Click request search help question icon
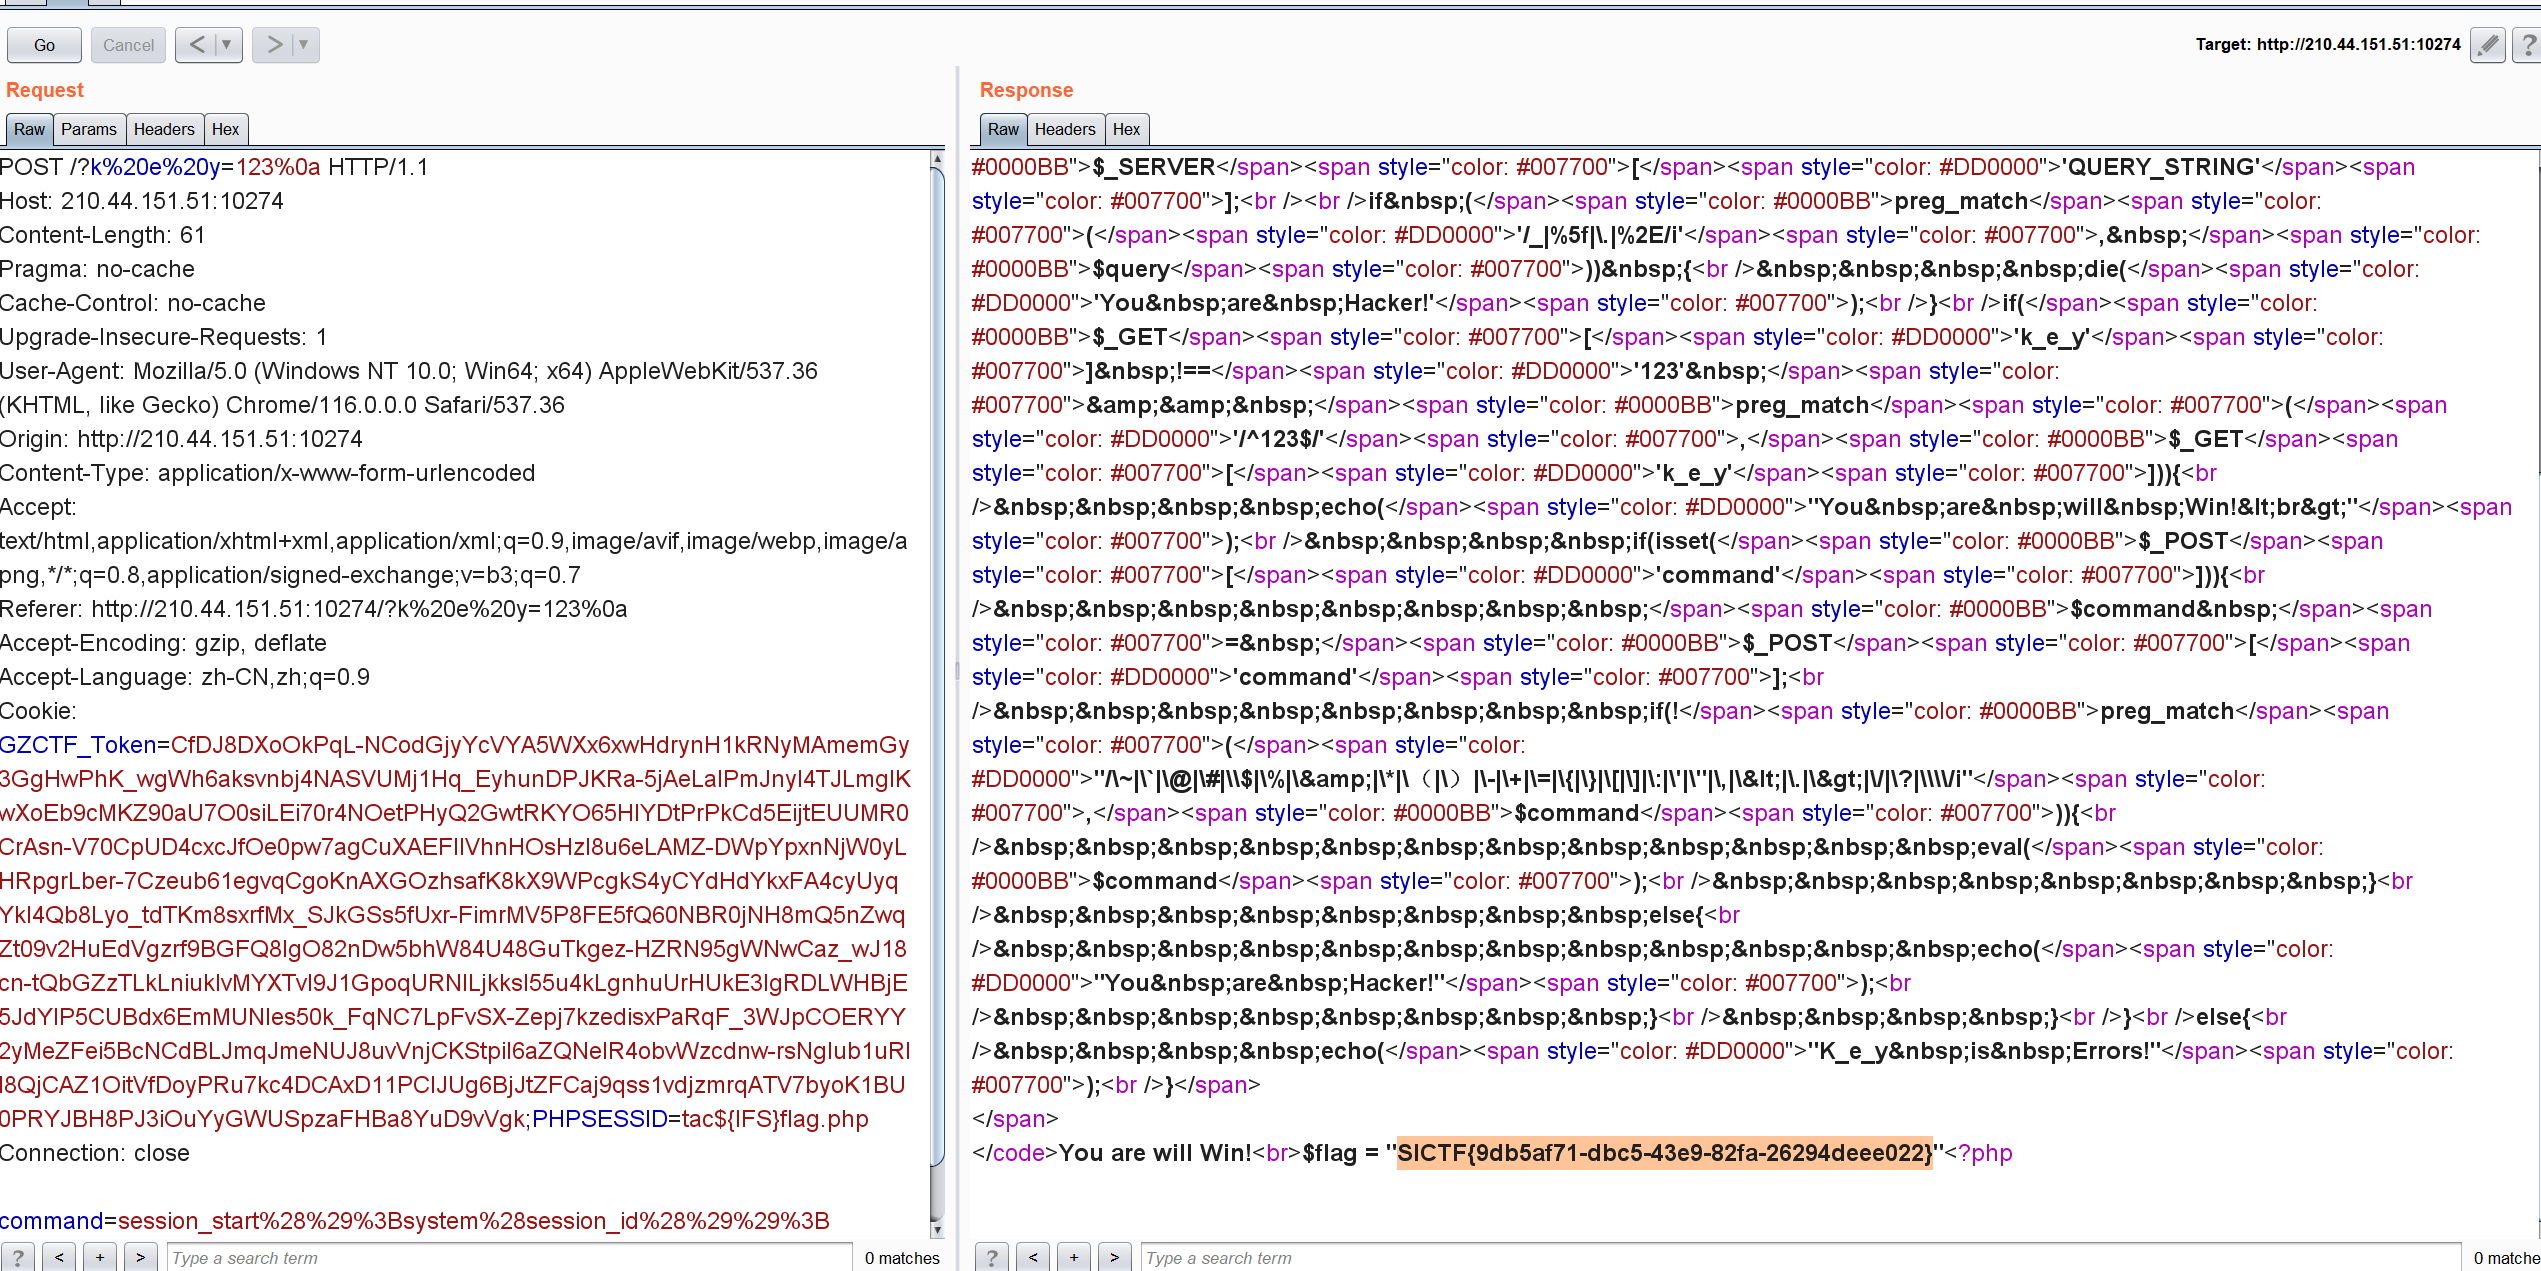This screenshot has height=1271, width=2541. pyautogui.click(x=18, y=1257)
